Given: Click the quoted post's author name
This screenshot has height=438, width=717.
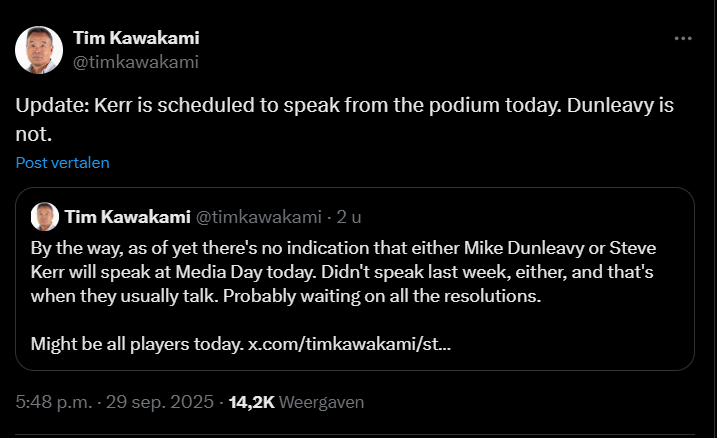Looking at the screenshot, I should coord(124,216).
